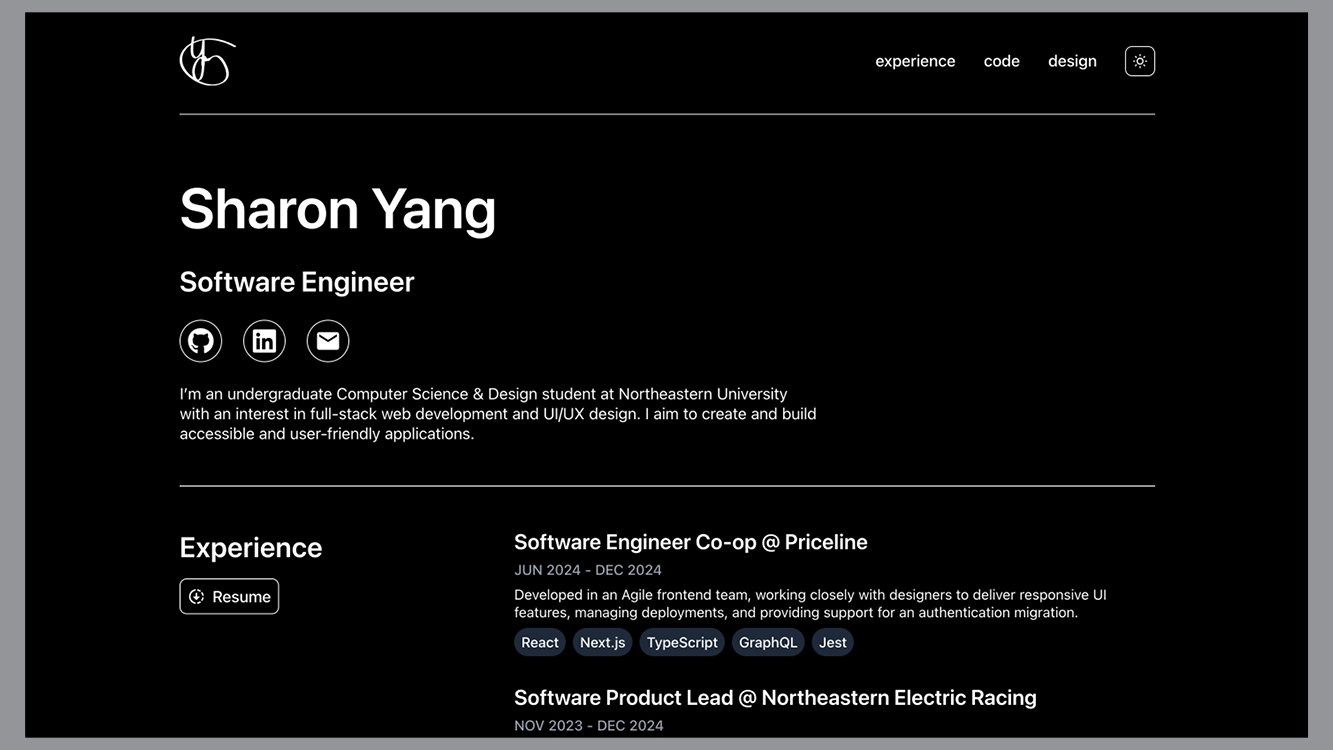Open the GitHub profile icon

[x=200, y=340]
